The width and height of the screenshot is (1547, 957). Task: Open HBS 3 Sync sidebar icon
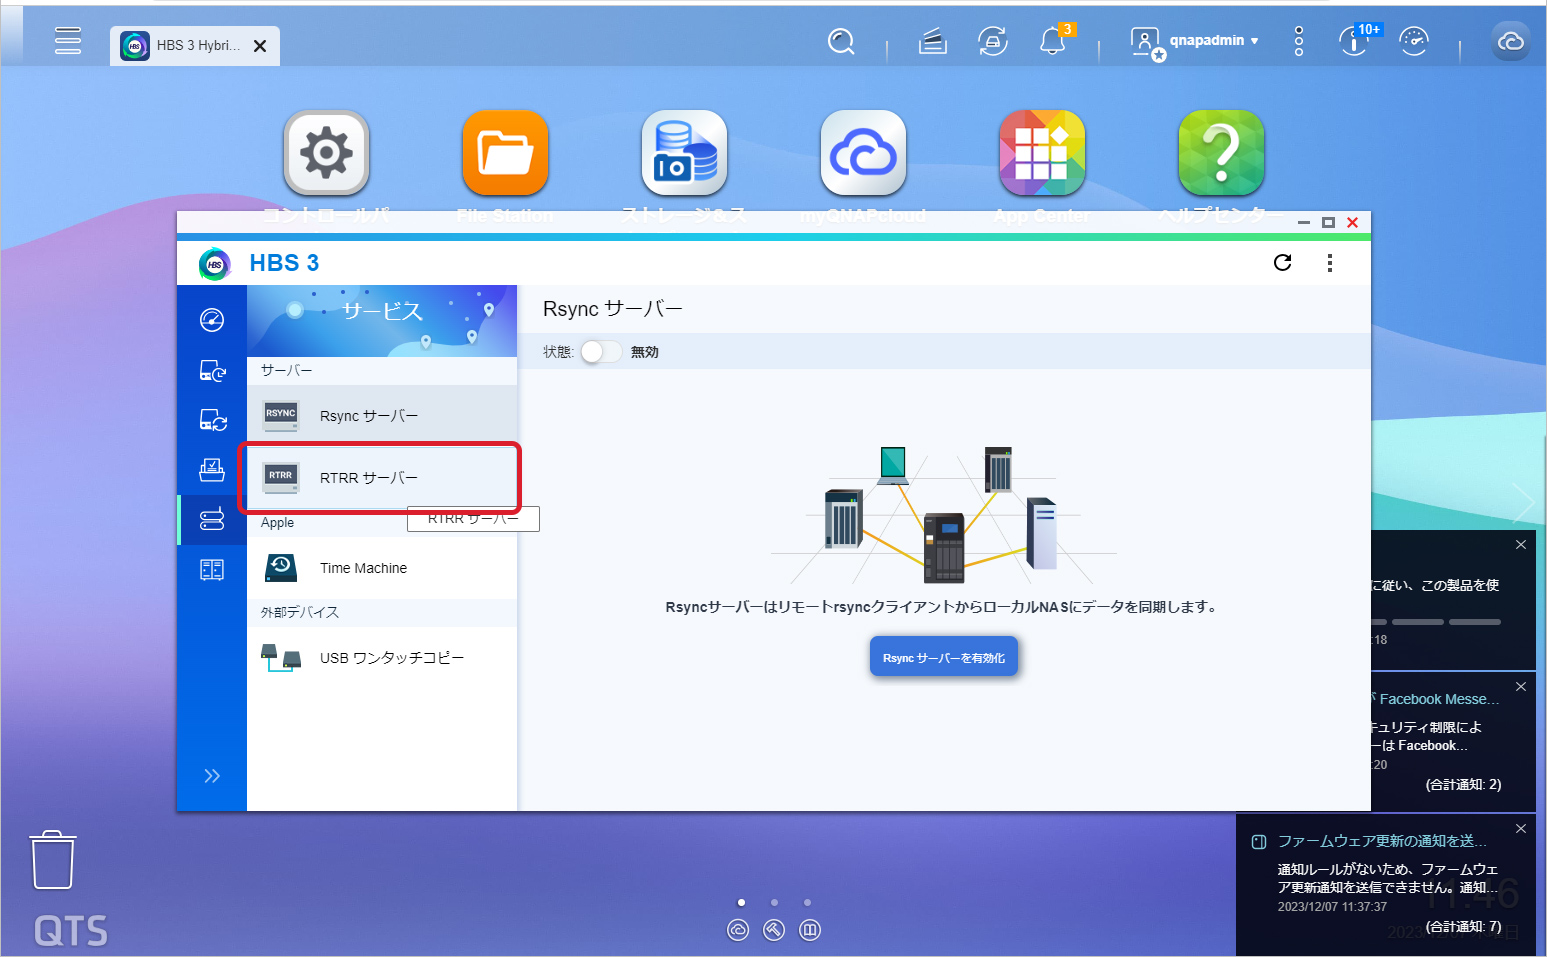212,420
